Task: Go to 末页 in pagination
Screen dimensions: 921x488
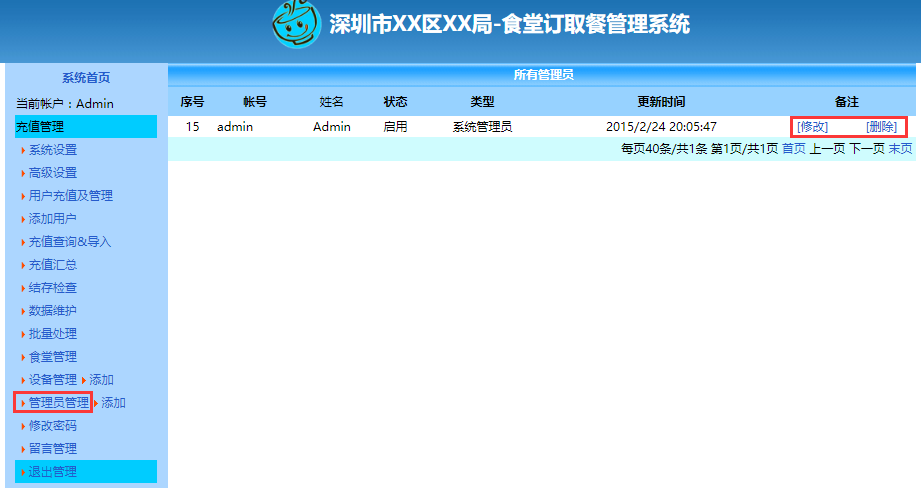Action: pyautogui.click(x=900, y=149)
